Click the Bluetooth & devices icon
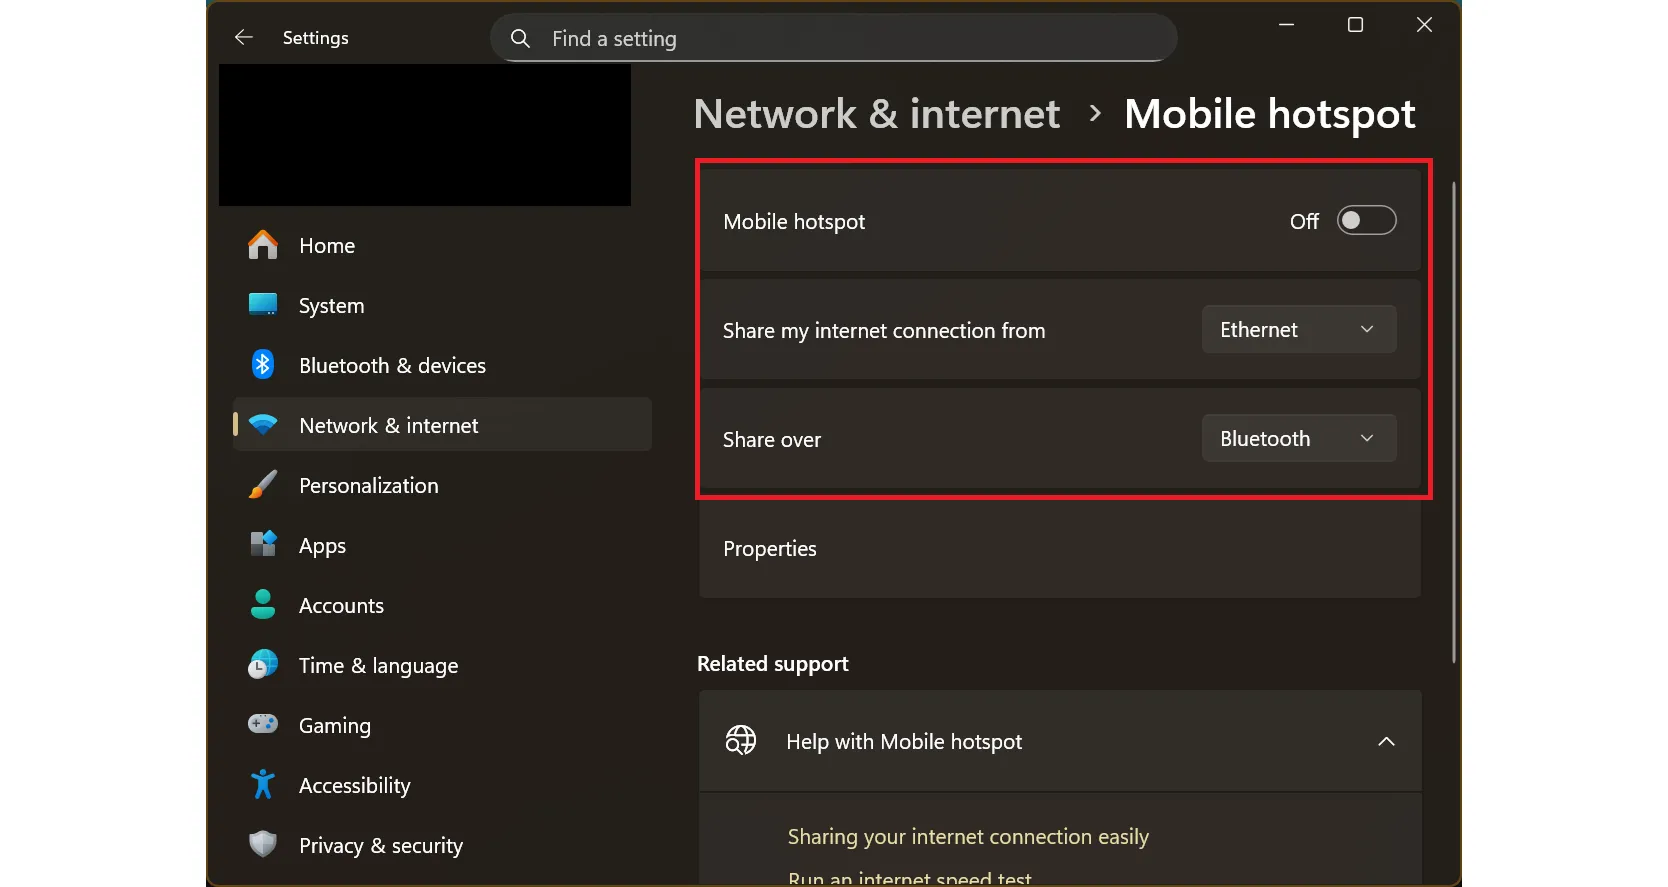The width and height of the screenshot is (1668, 887). click(263, 365)
